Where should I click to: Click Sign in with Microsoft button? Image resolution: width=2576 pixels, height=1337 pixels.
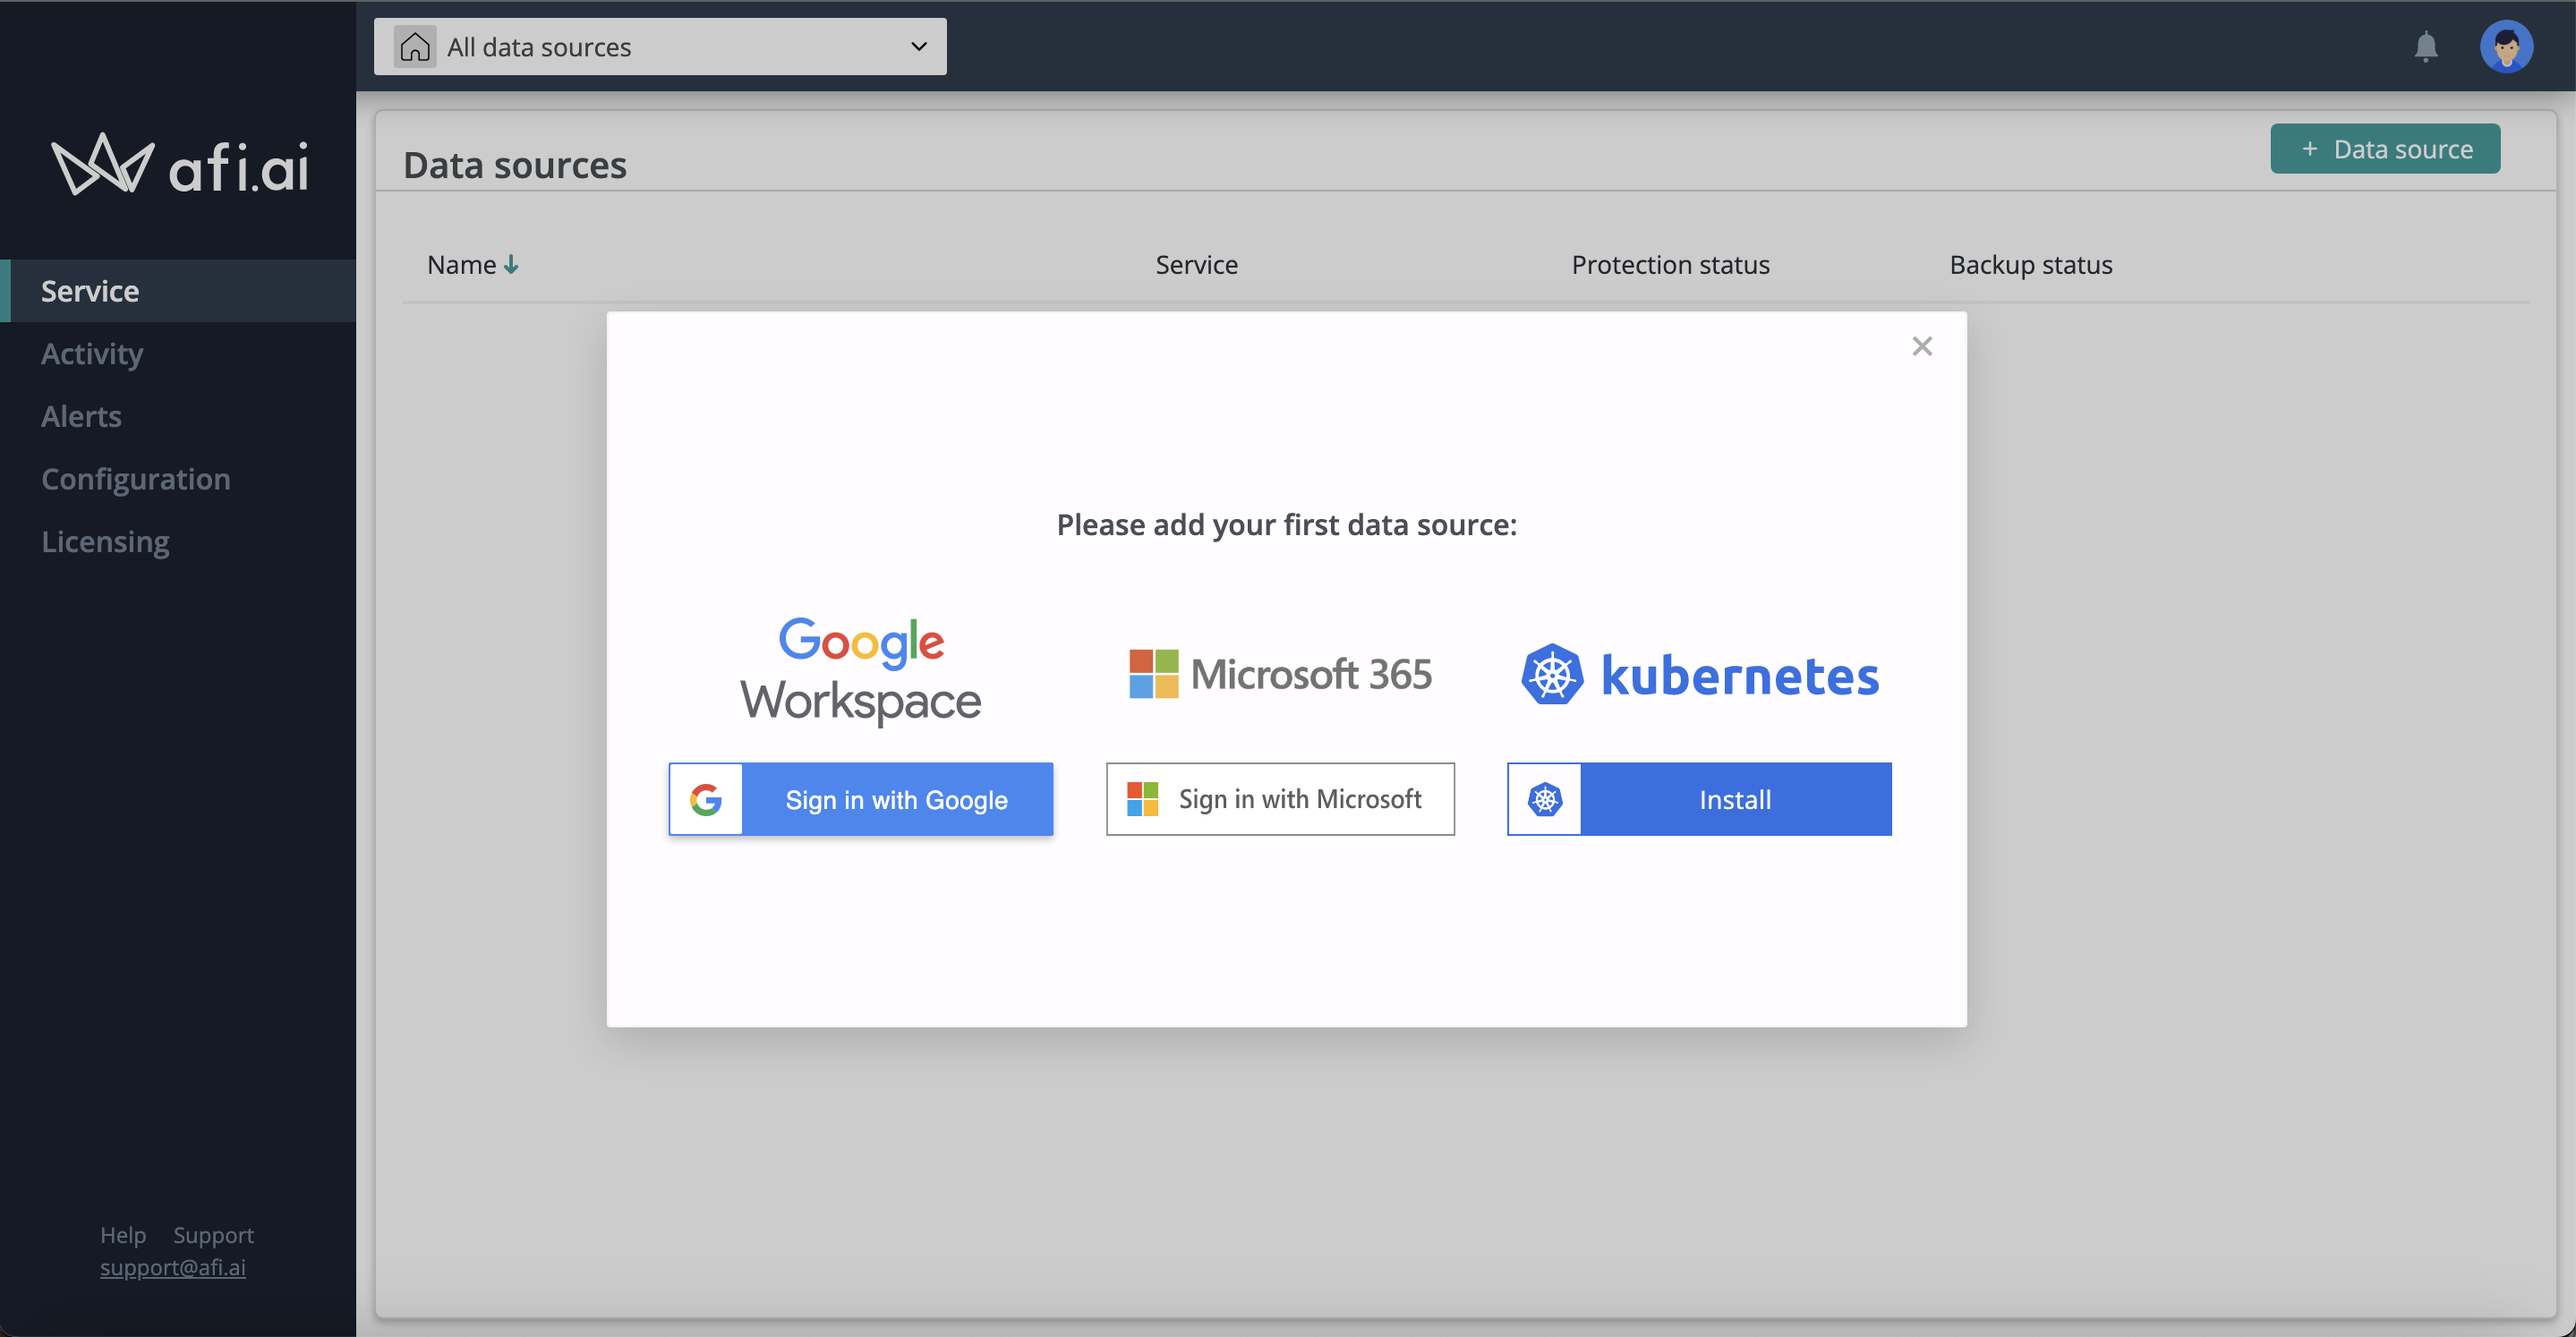coord(1280,799)
